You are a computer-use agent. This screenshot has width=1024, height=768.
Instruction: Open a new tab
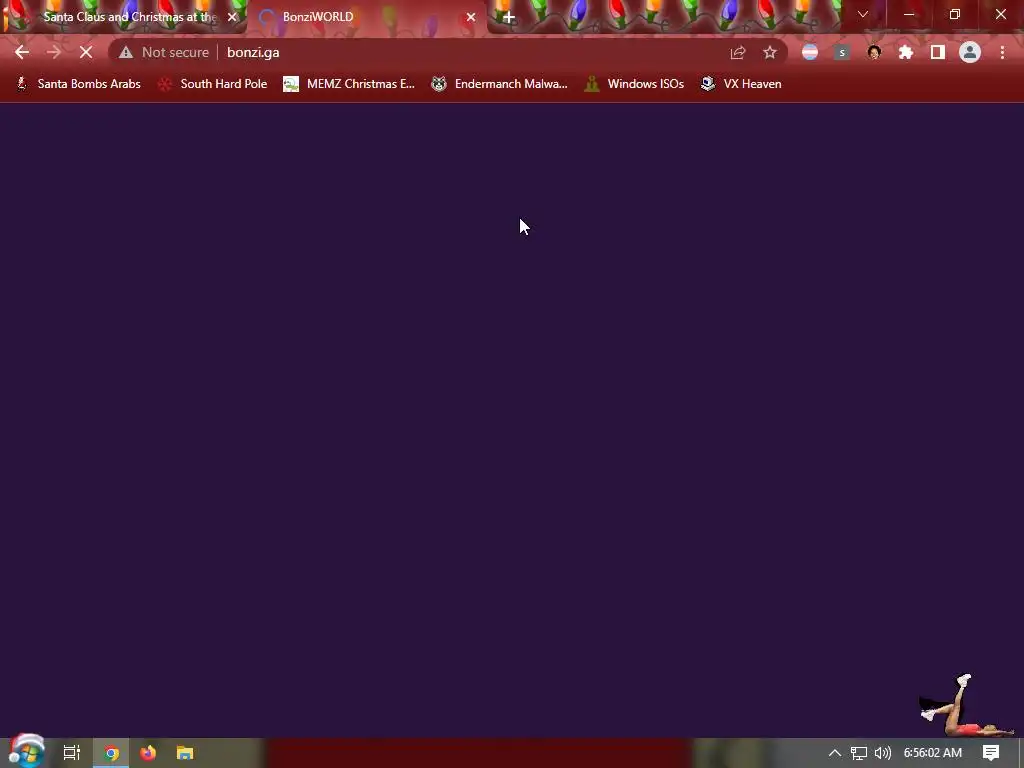click(x=509, y=17)
